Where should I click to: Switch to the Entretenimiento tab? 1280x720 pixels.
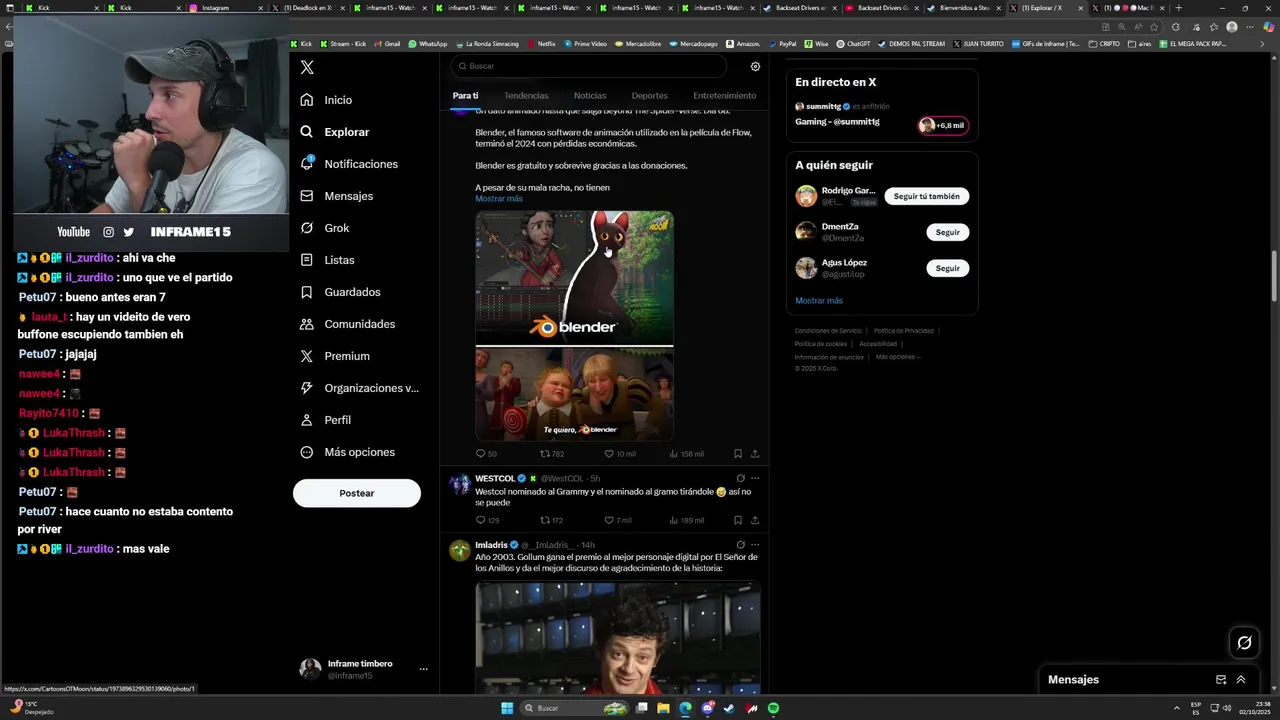[x=724, y=96]
